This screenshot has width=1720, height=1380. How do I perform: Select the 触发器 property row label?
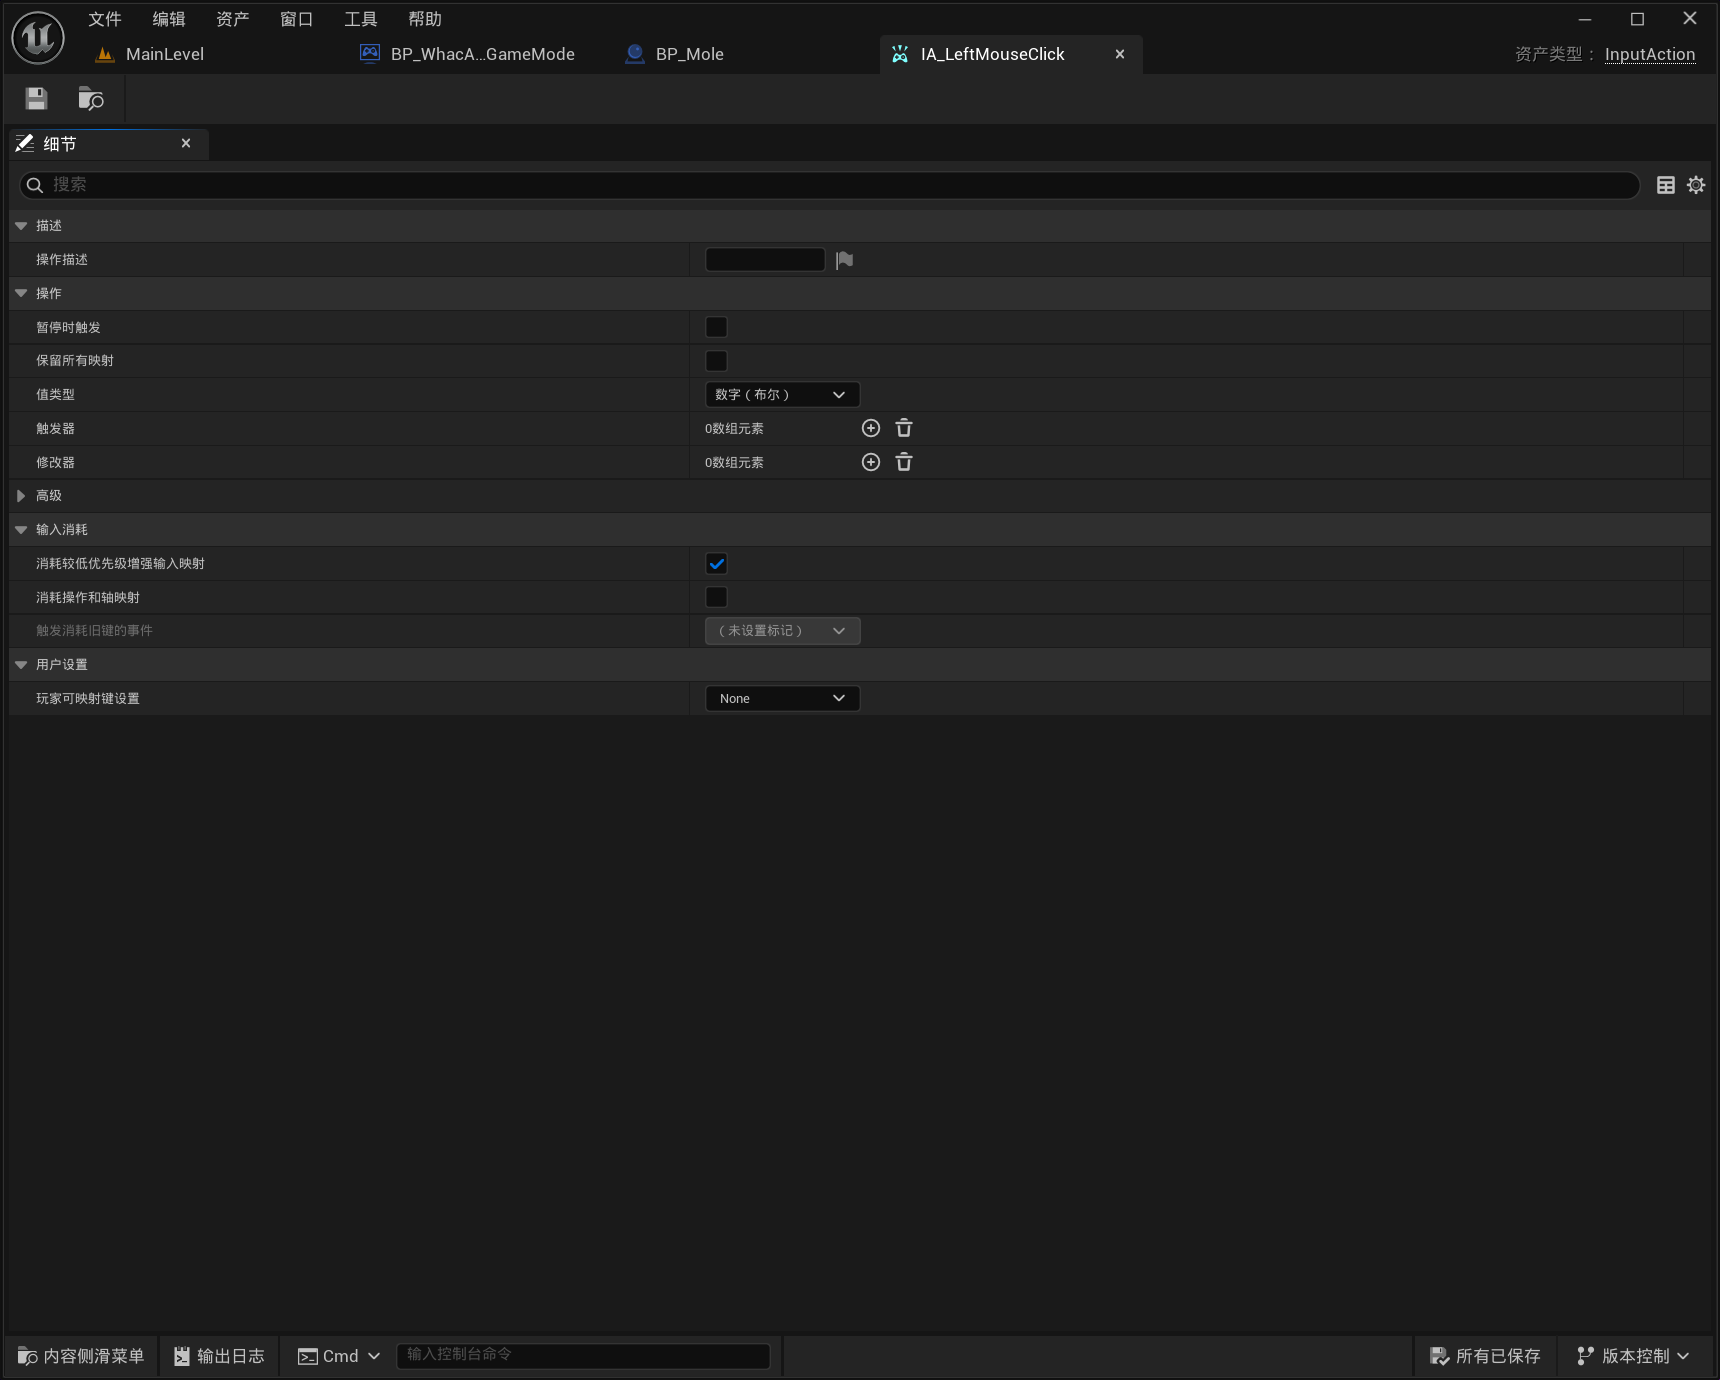coord(56,428)
